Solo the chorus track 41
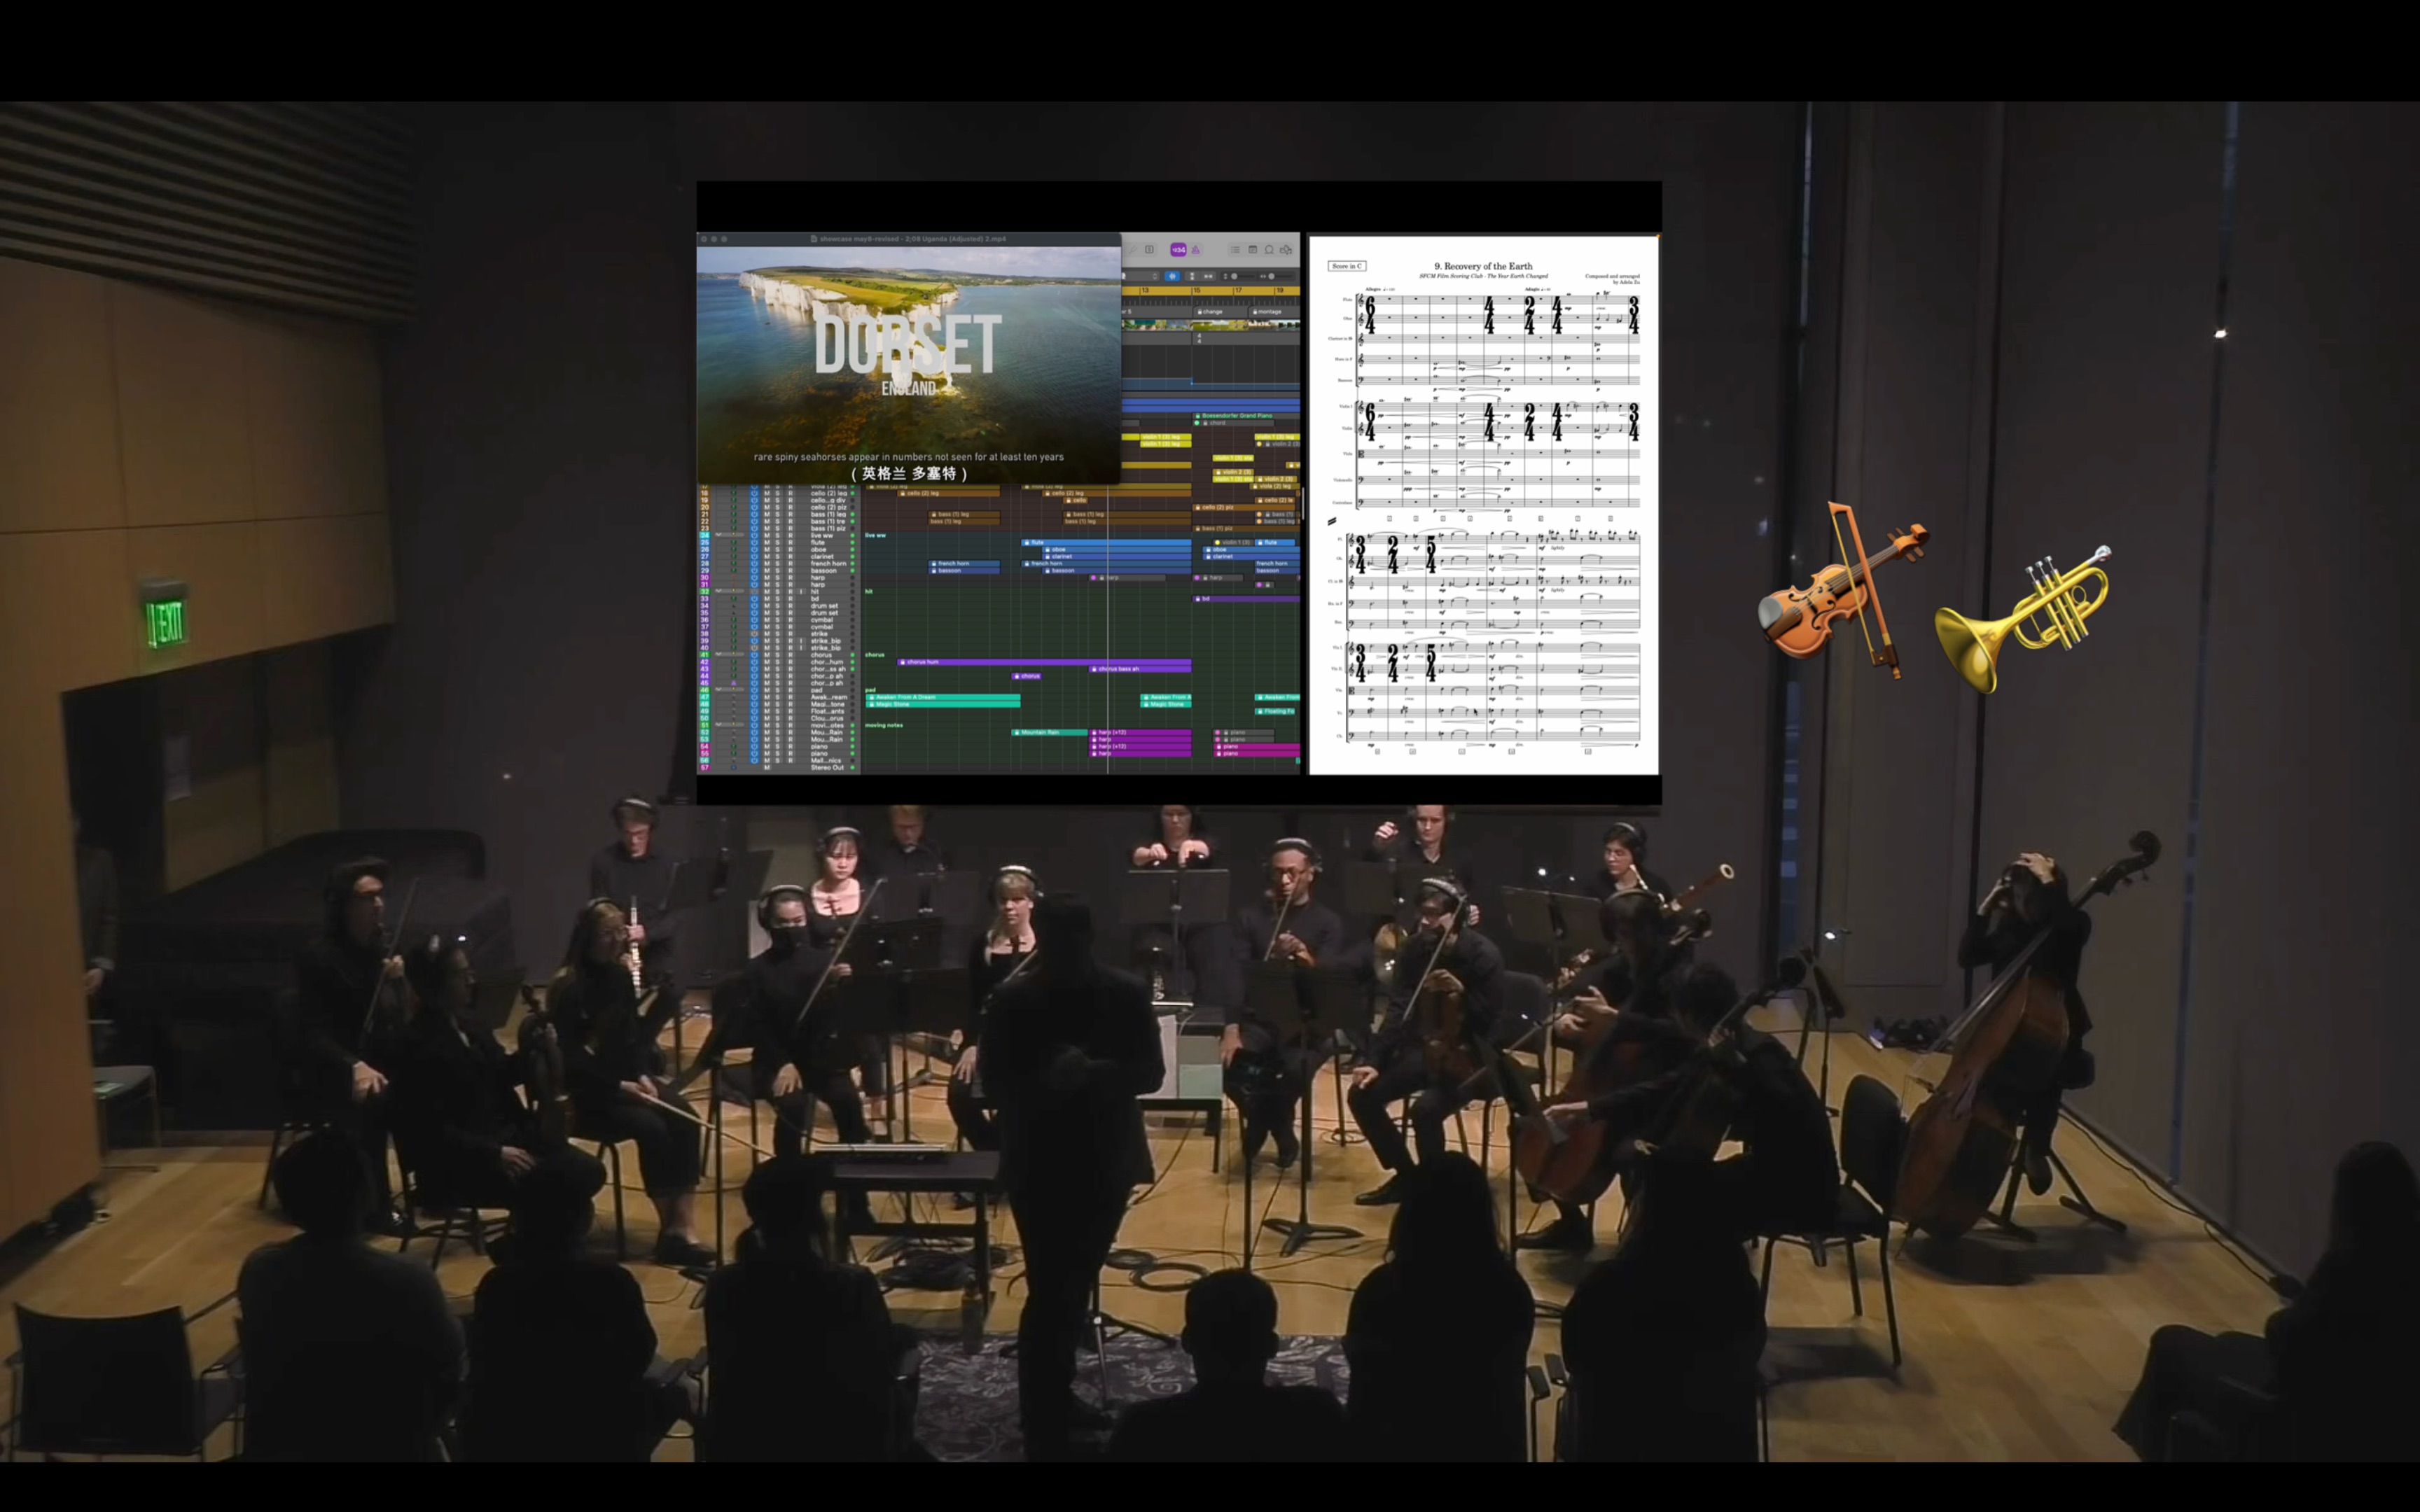This screenshot has width=2420, height=1512. coord(778,655)
